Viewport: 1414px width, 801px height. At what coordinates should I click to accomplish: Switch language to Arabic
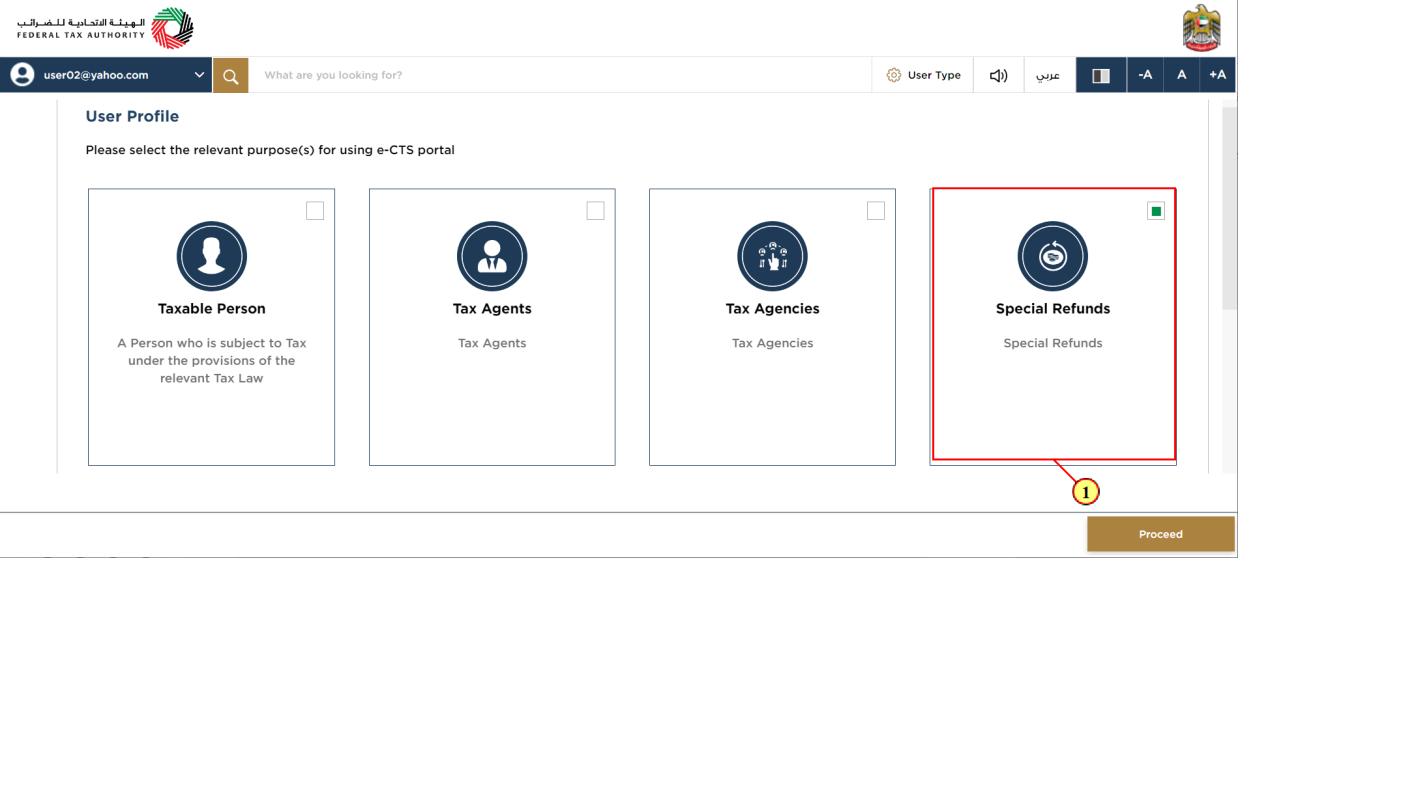tap(1048, 75)
